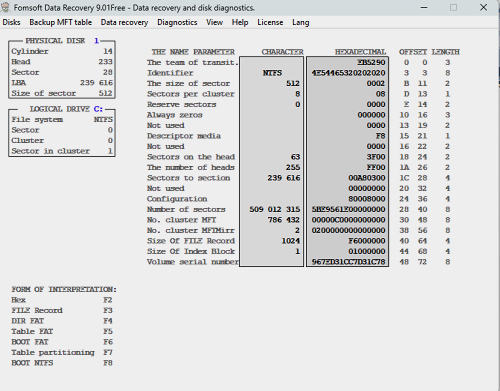This screenshot has width=500, height=391.
Task: Click The size of sector value 512
Action: pyautogui.click(x=293, y=83)
